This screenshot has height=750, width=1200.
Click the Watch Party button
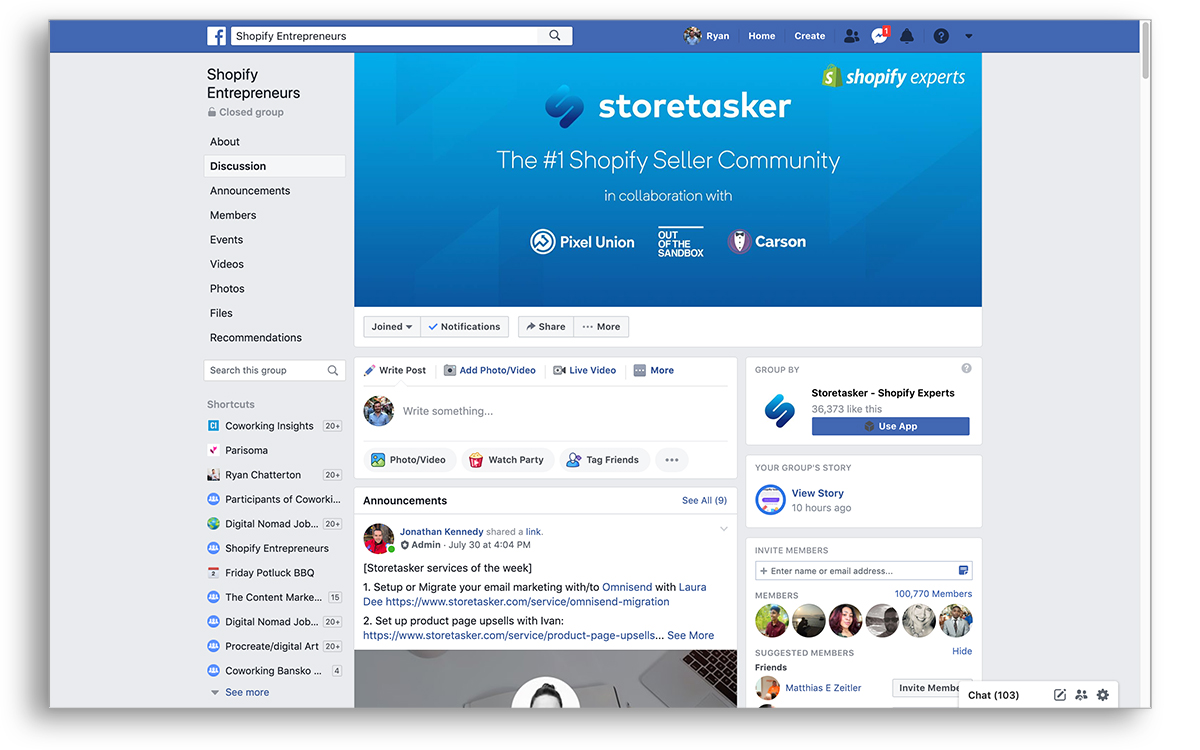point(507,460)
